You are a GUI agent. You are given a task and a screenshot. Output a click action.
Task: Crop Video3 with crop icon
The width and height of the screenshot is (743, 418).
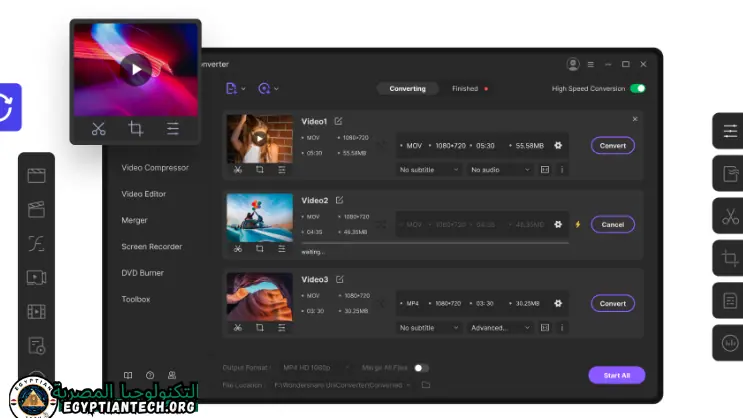[x=260, y=328]
